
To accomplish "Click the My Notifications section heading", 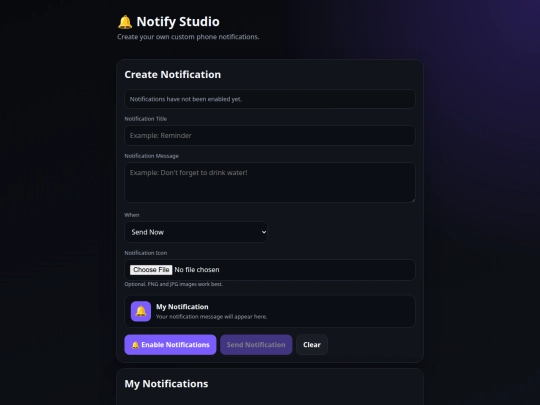I will [166, 384].
